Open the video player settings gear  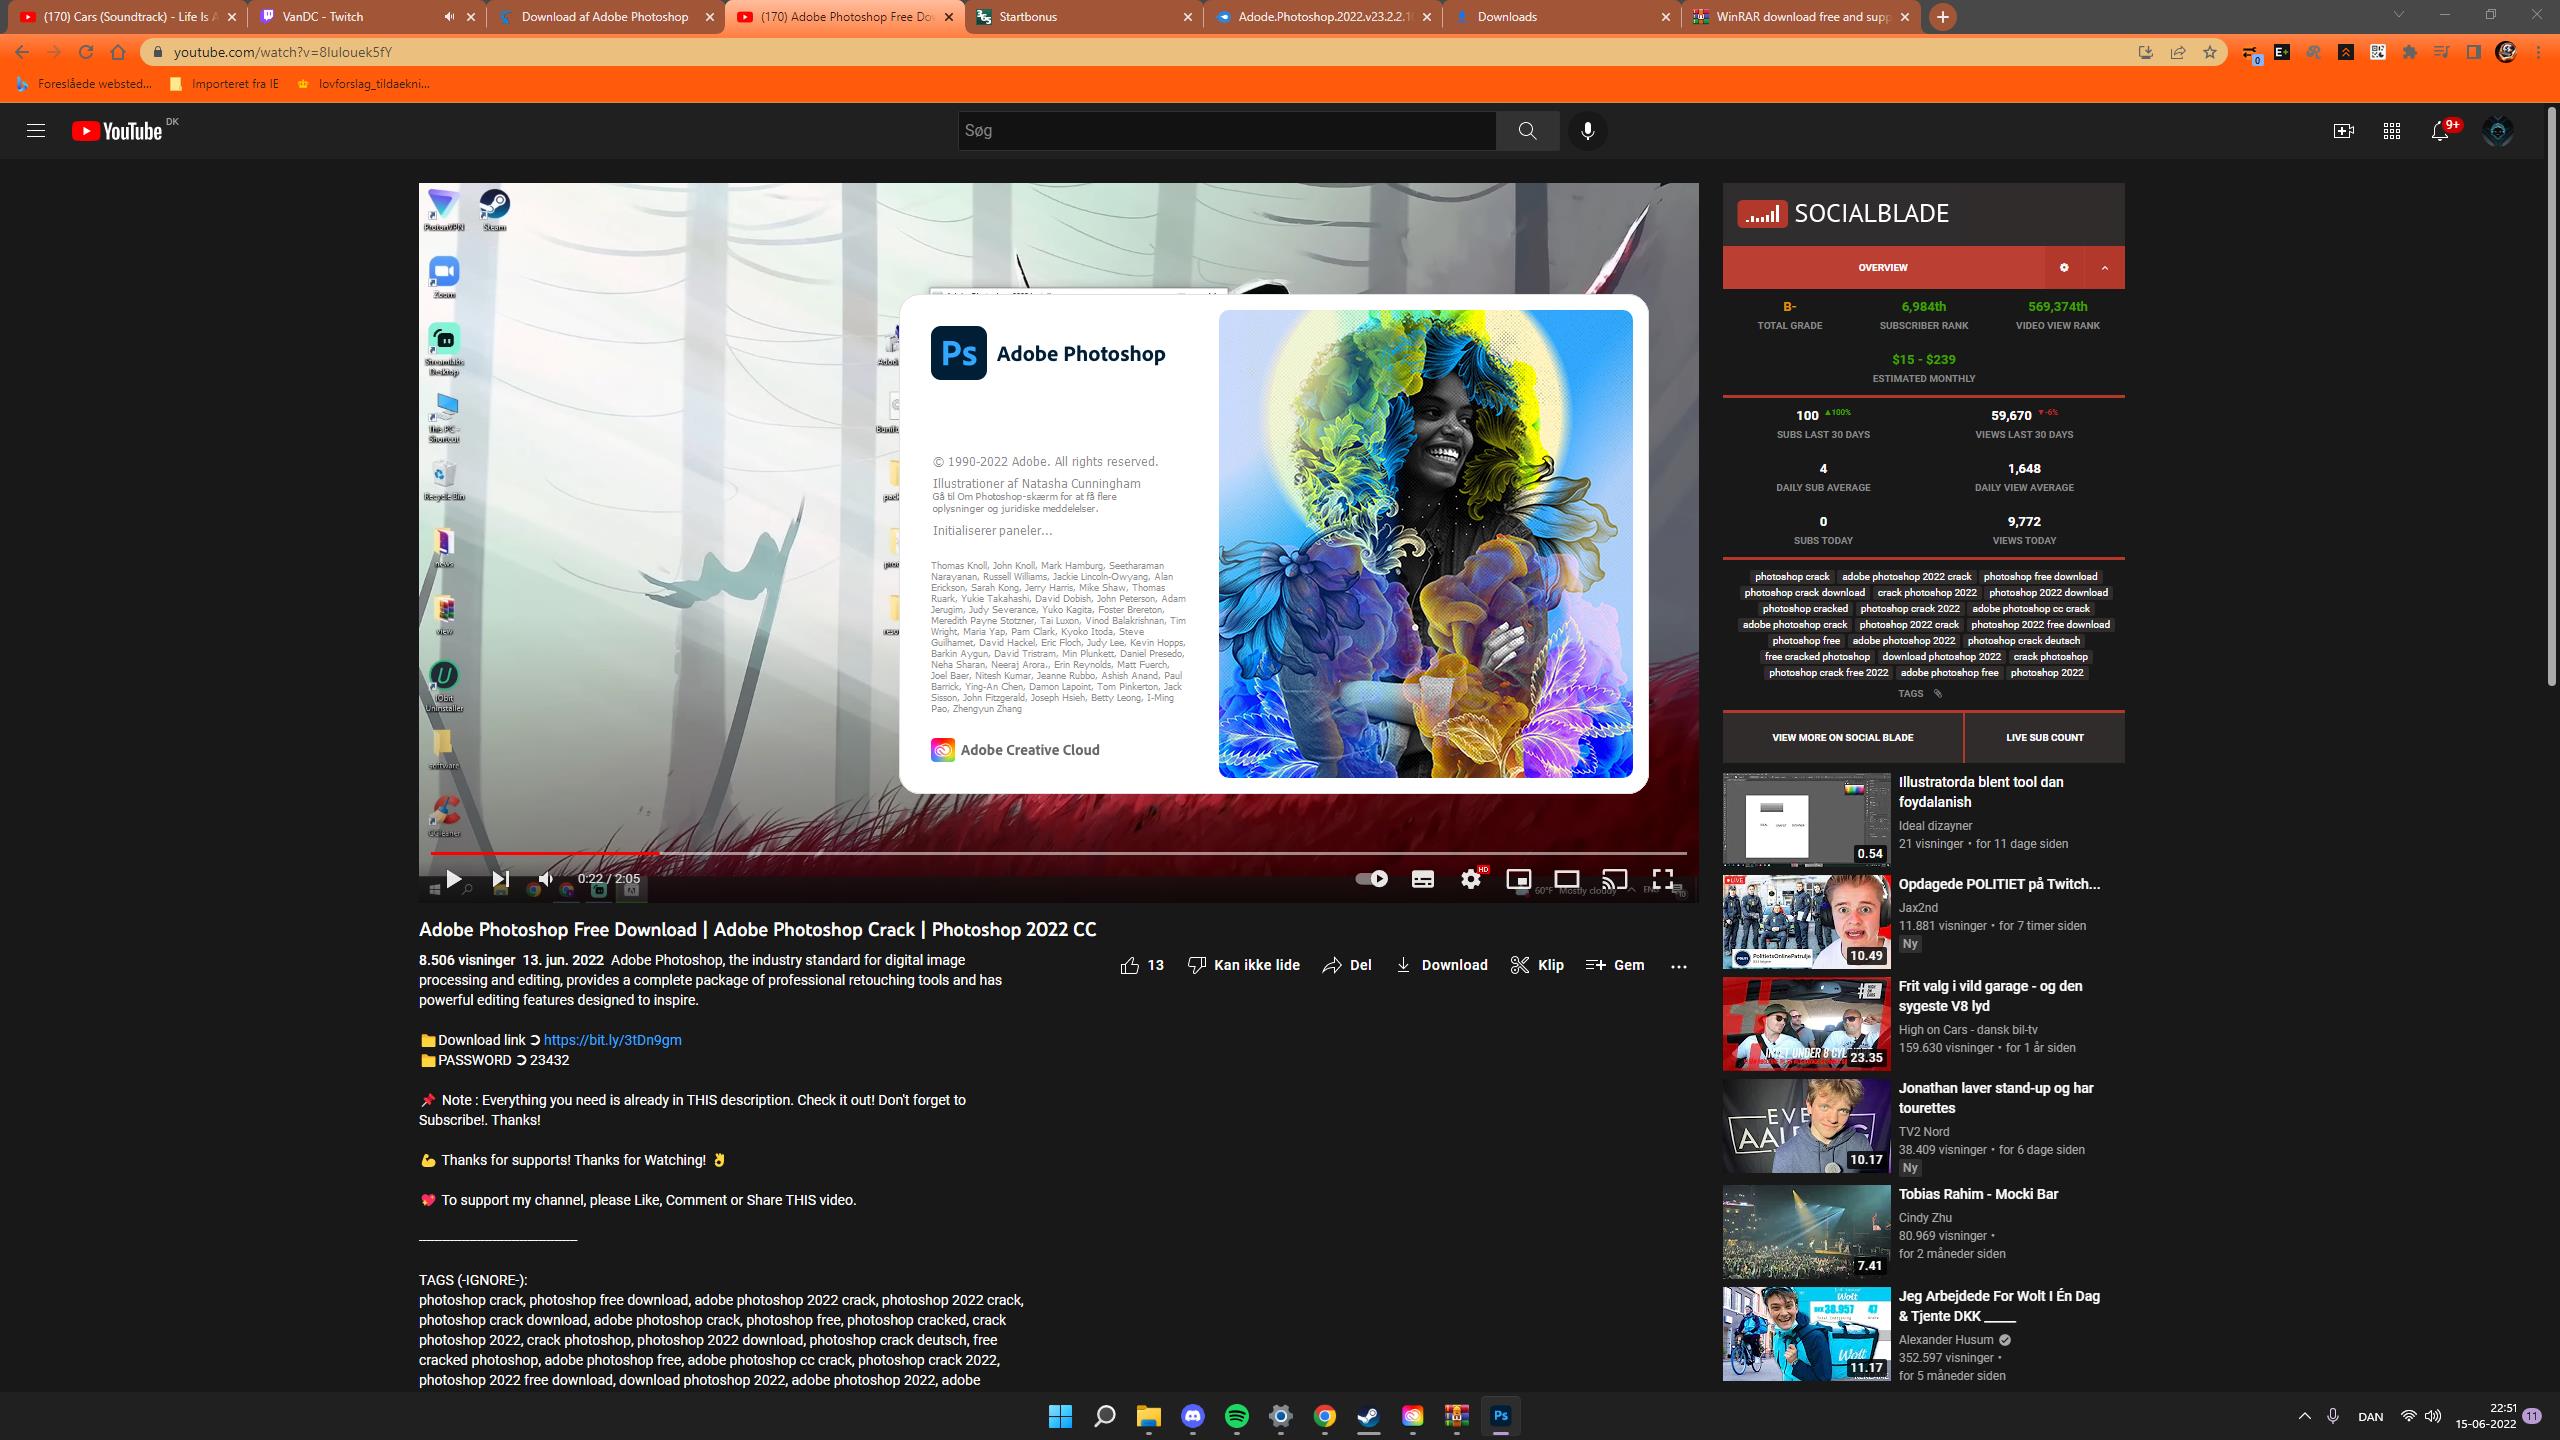(1470, 879)
